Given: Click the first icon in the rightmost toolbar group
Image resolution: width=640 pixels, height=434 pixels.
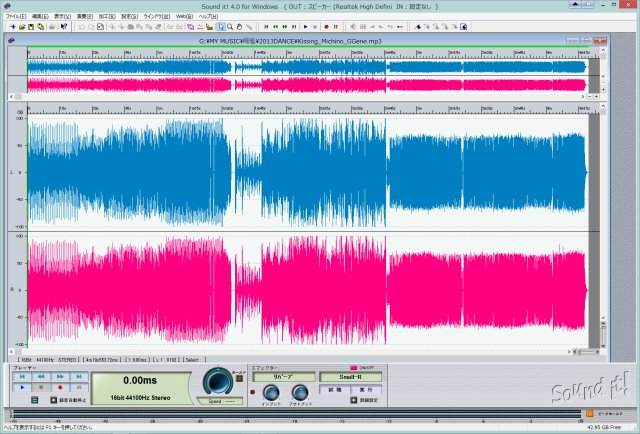Looking at the screenshot, I should click(418, 27).
